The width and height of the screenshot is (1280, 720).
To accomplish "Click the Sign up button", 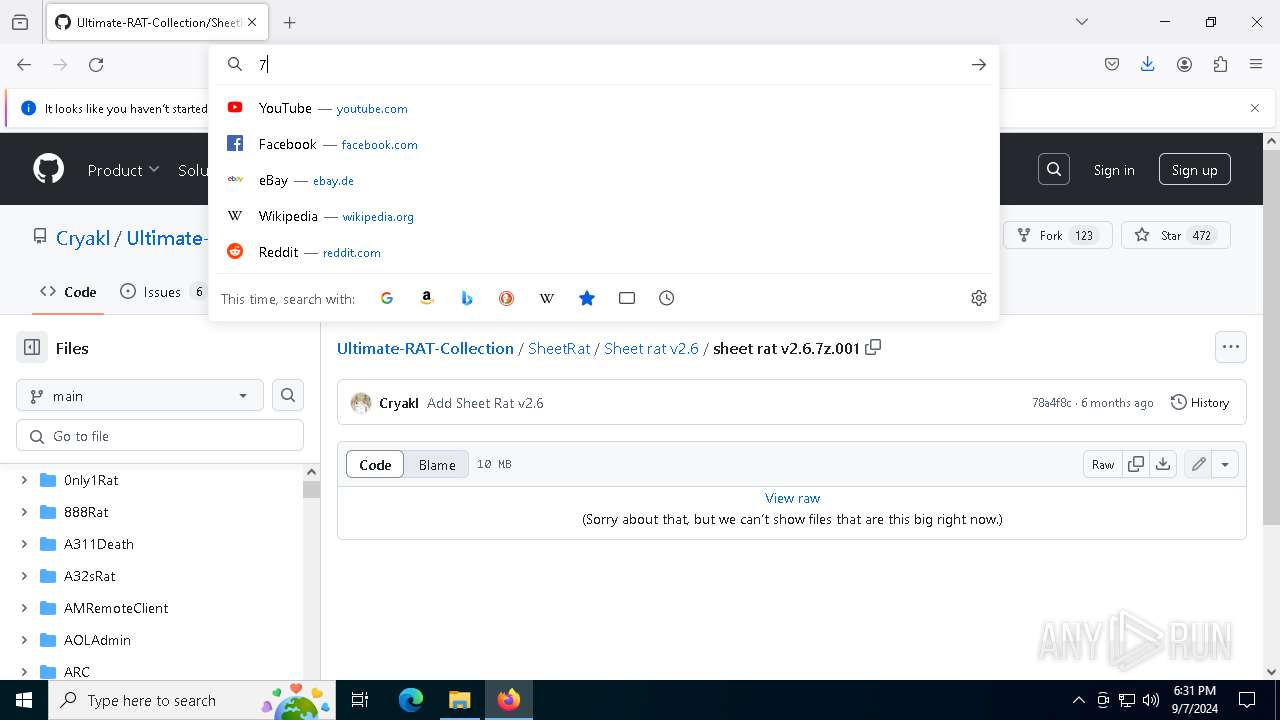I will pos(1195,170).
